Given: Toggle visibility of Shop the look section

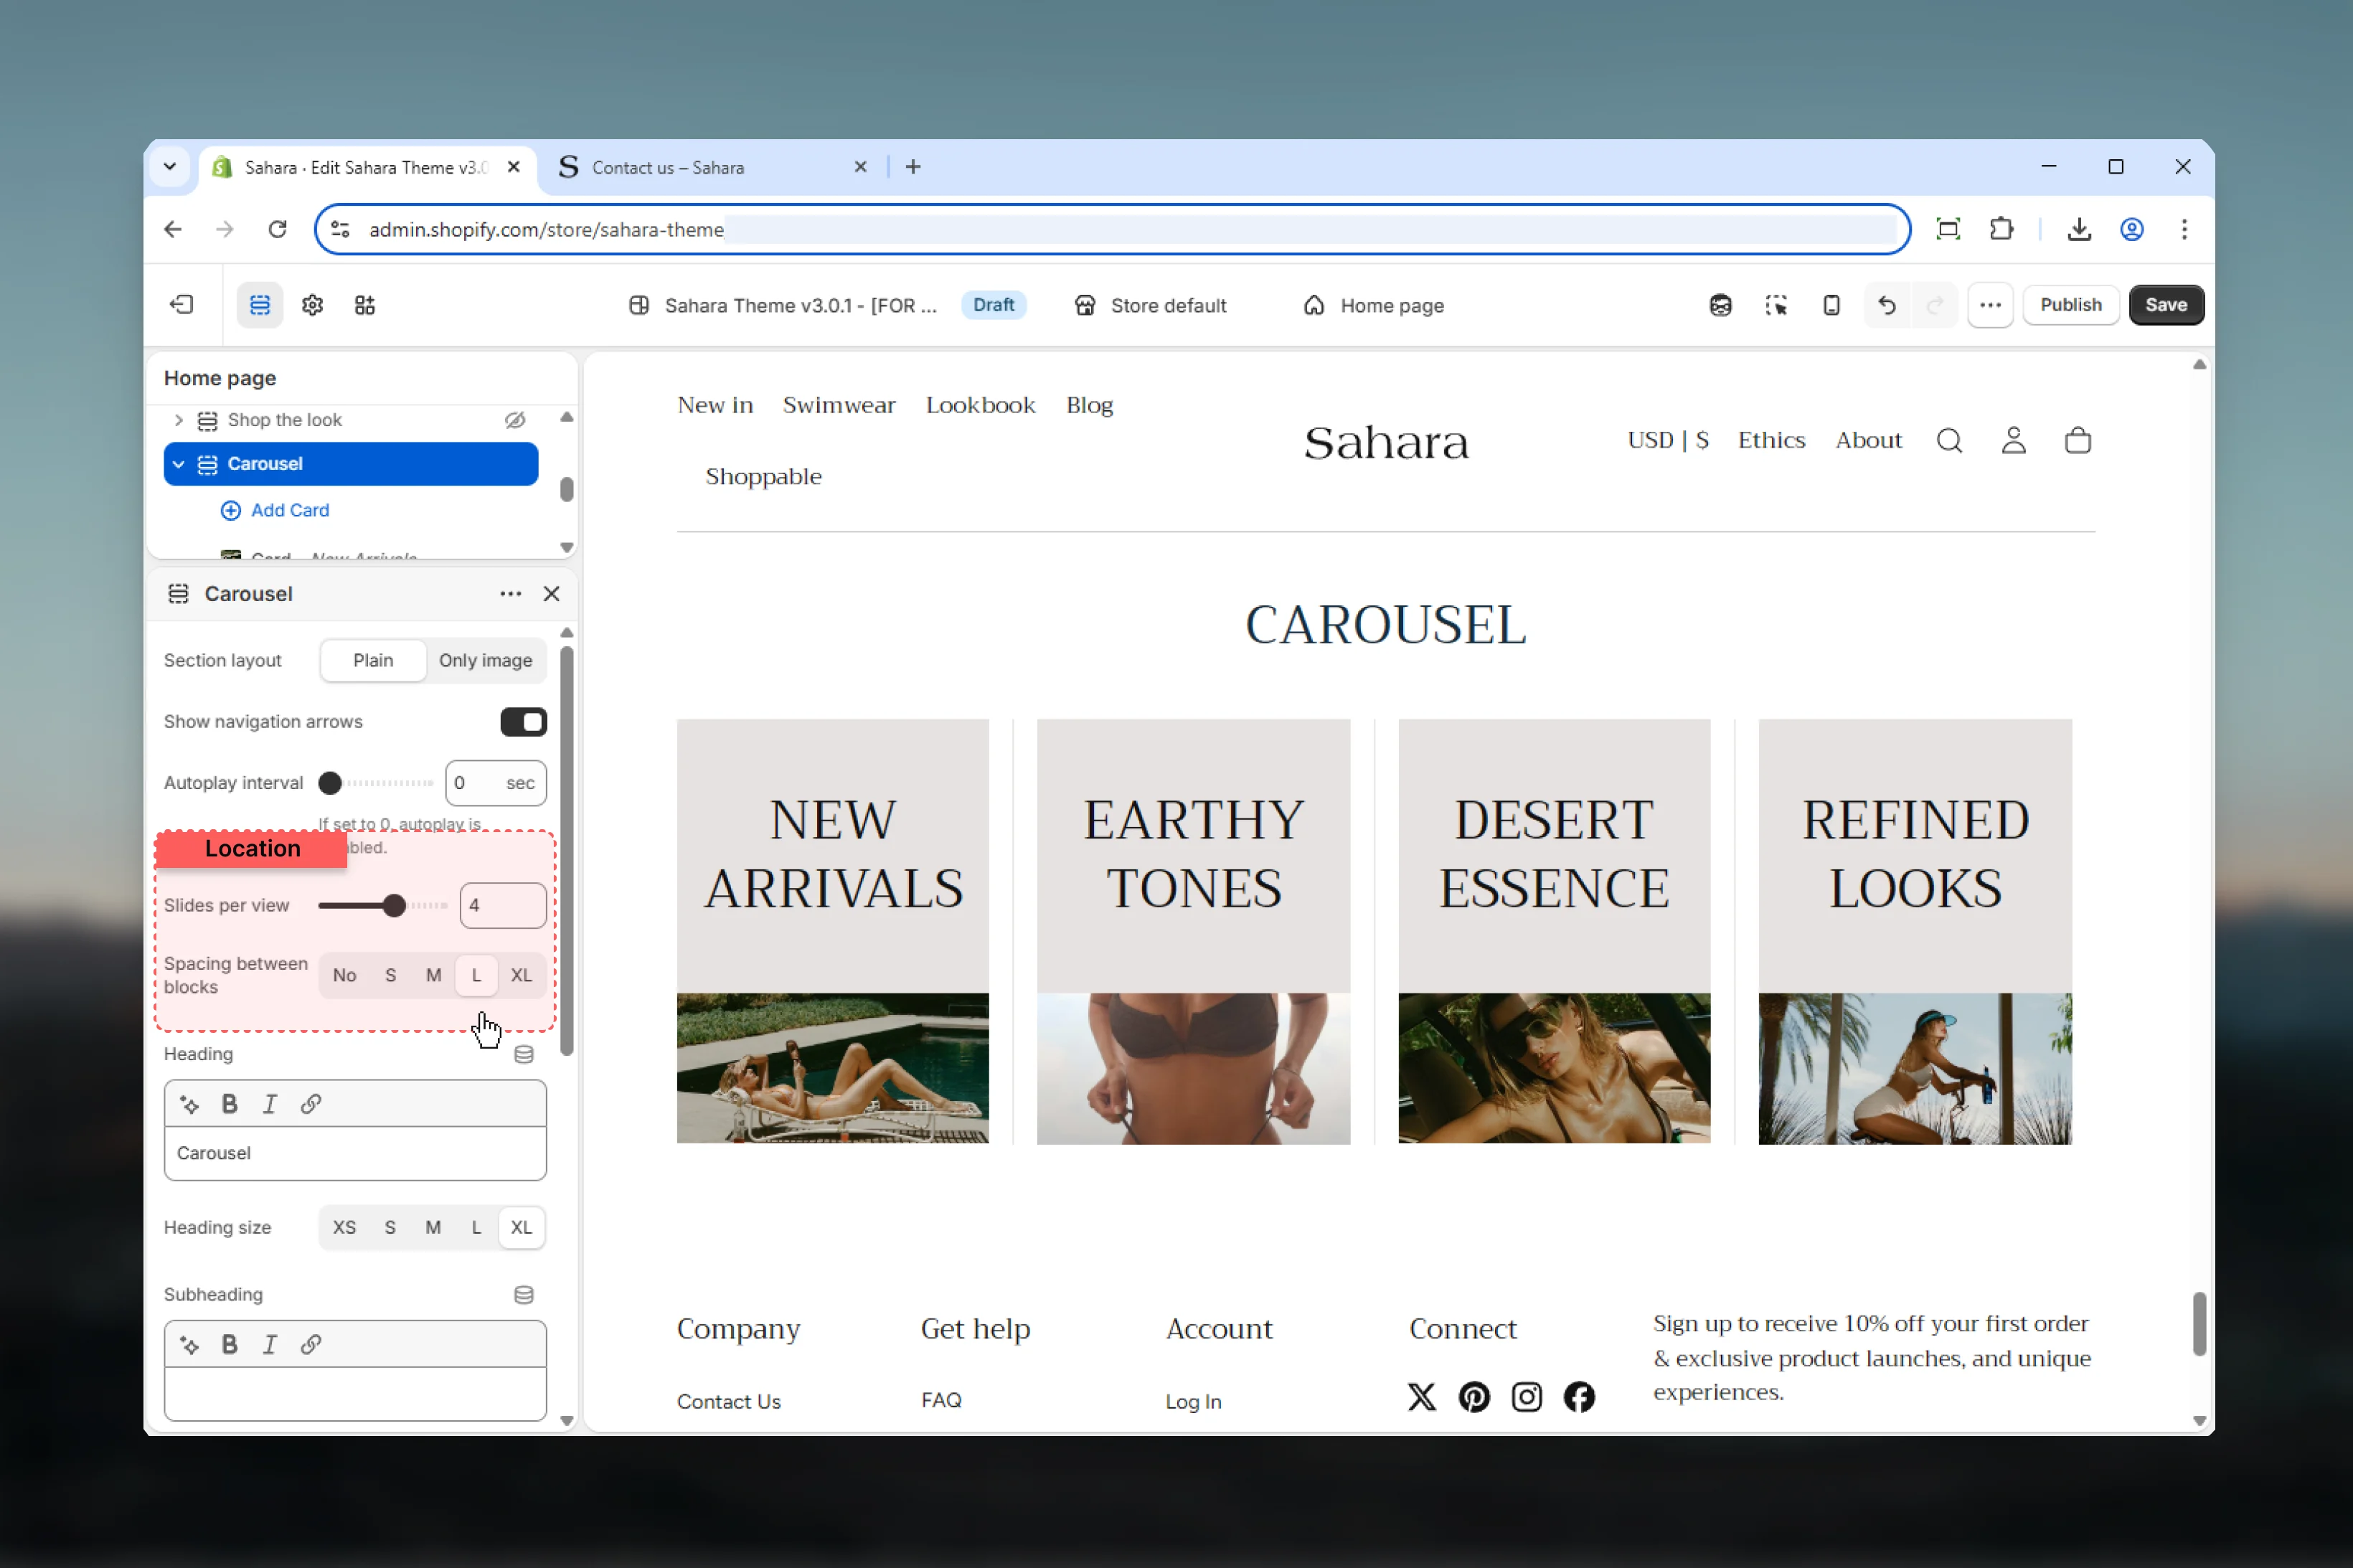Looking at the screenshot, I should pos(515,420).
